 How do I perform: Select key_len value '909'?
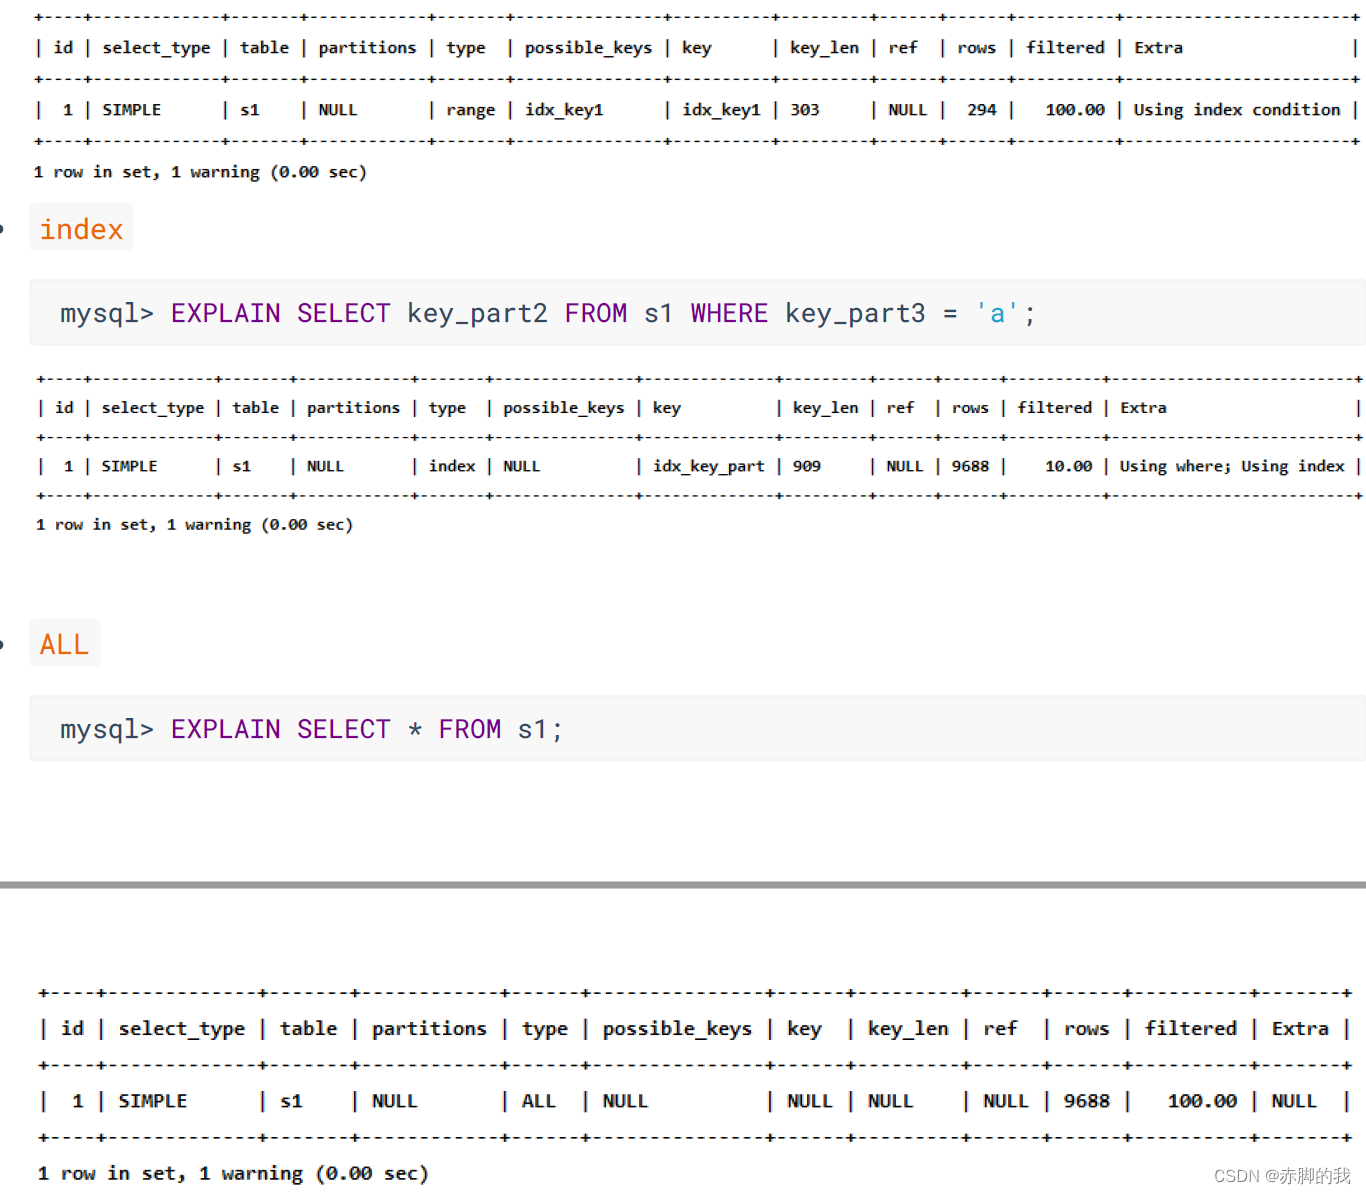807,466
